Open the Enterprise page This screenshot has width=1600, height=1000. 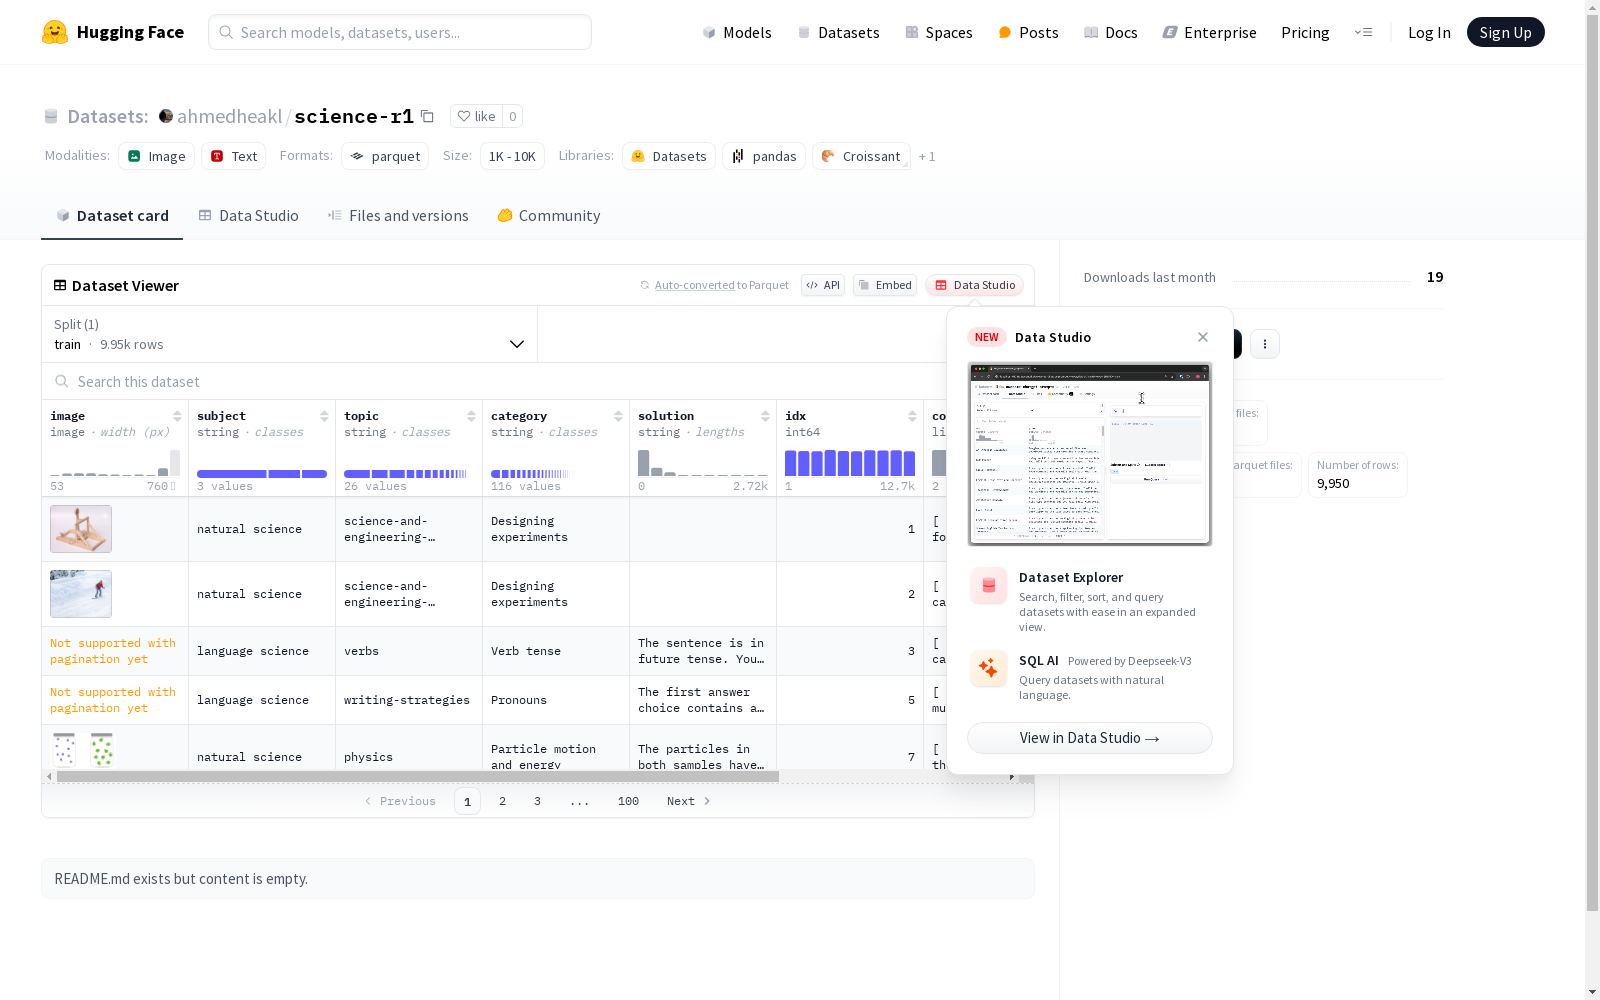coord(1209,32)
